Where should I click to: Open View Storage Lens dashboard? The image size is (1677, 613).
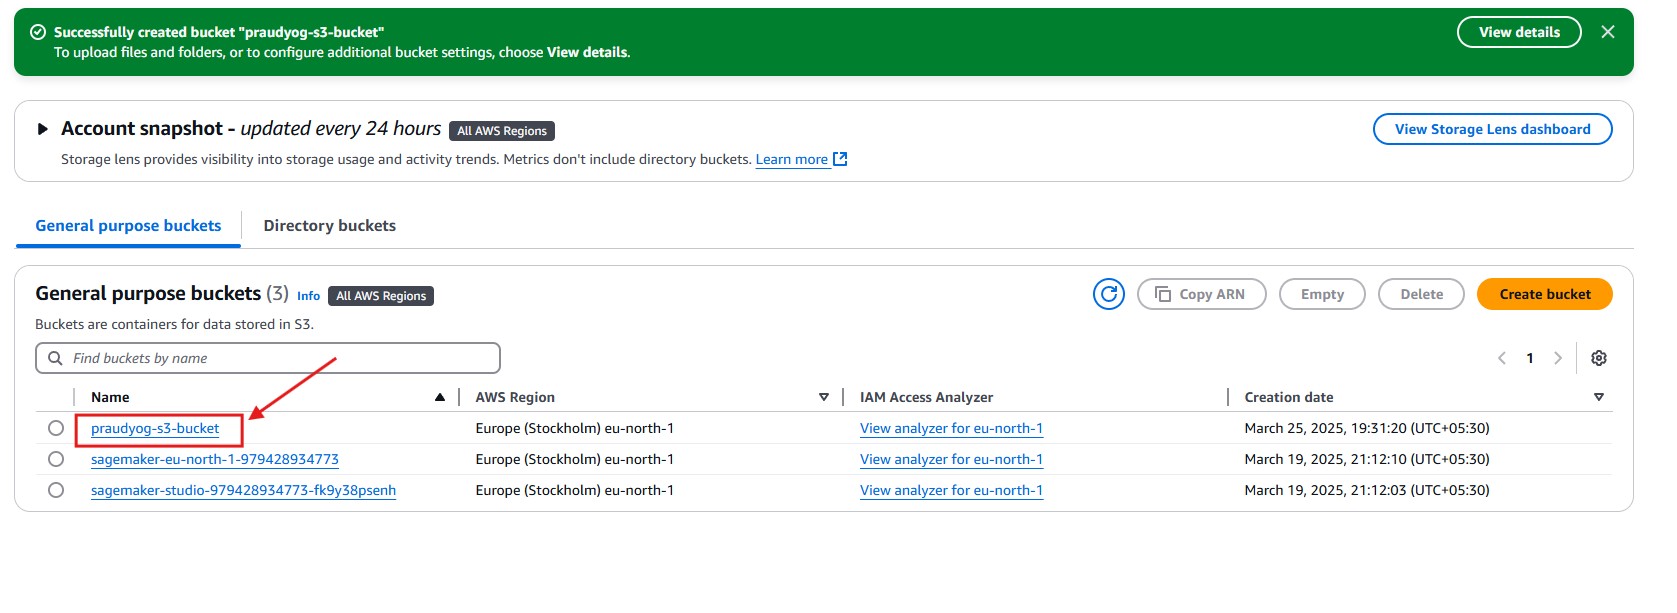point(1492,129)
